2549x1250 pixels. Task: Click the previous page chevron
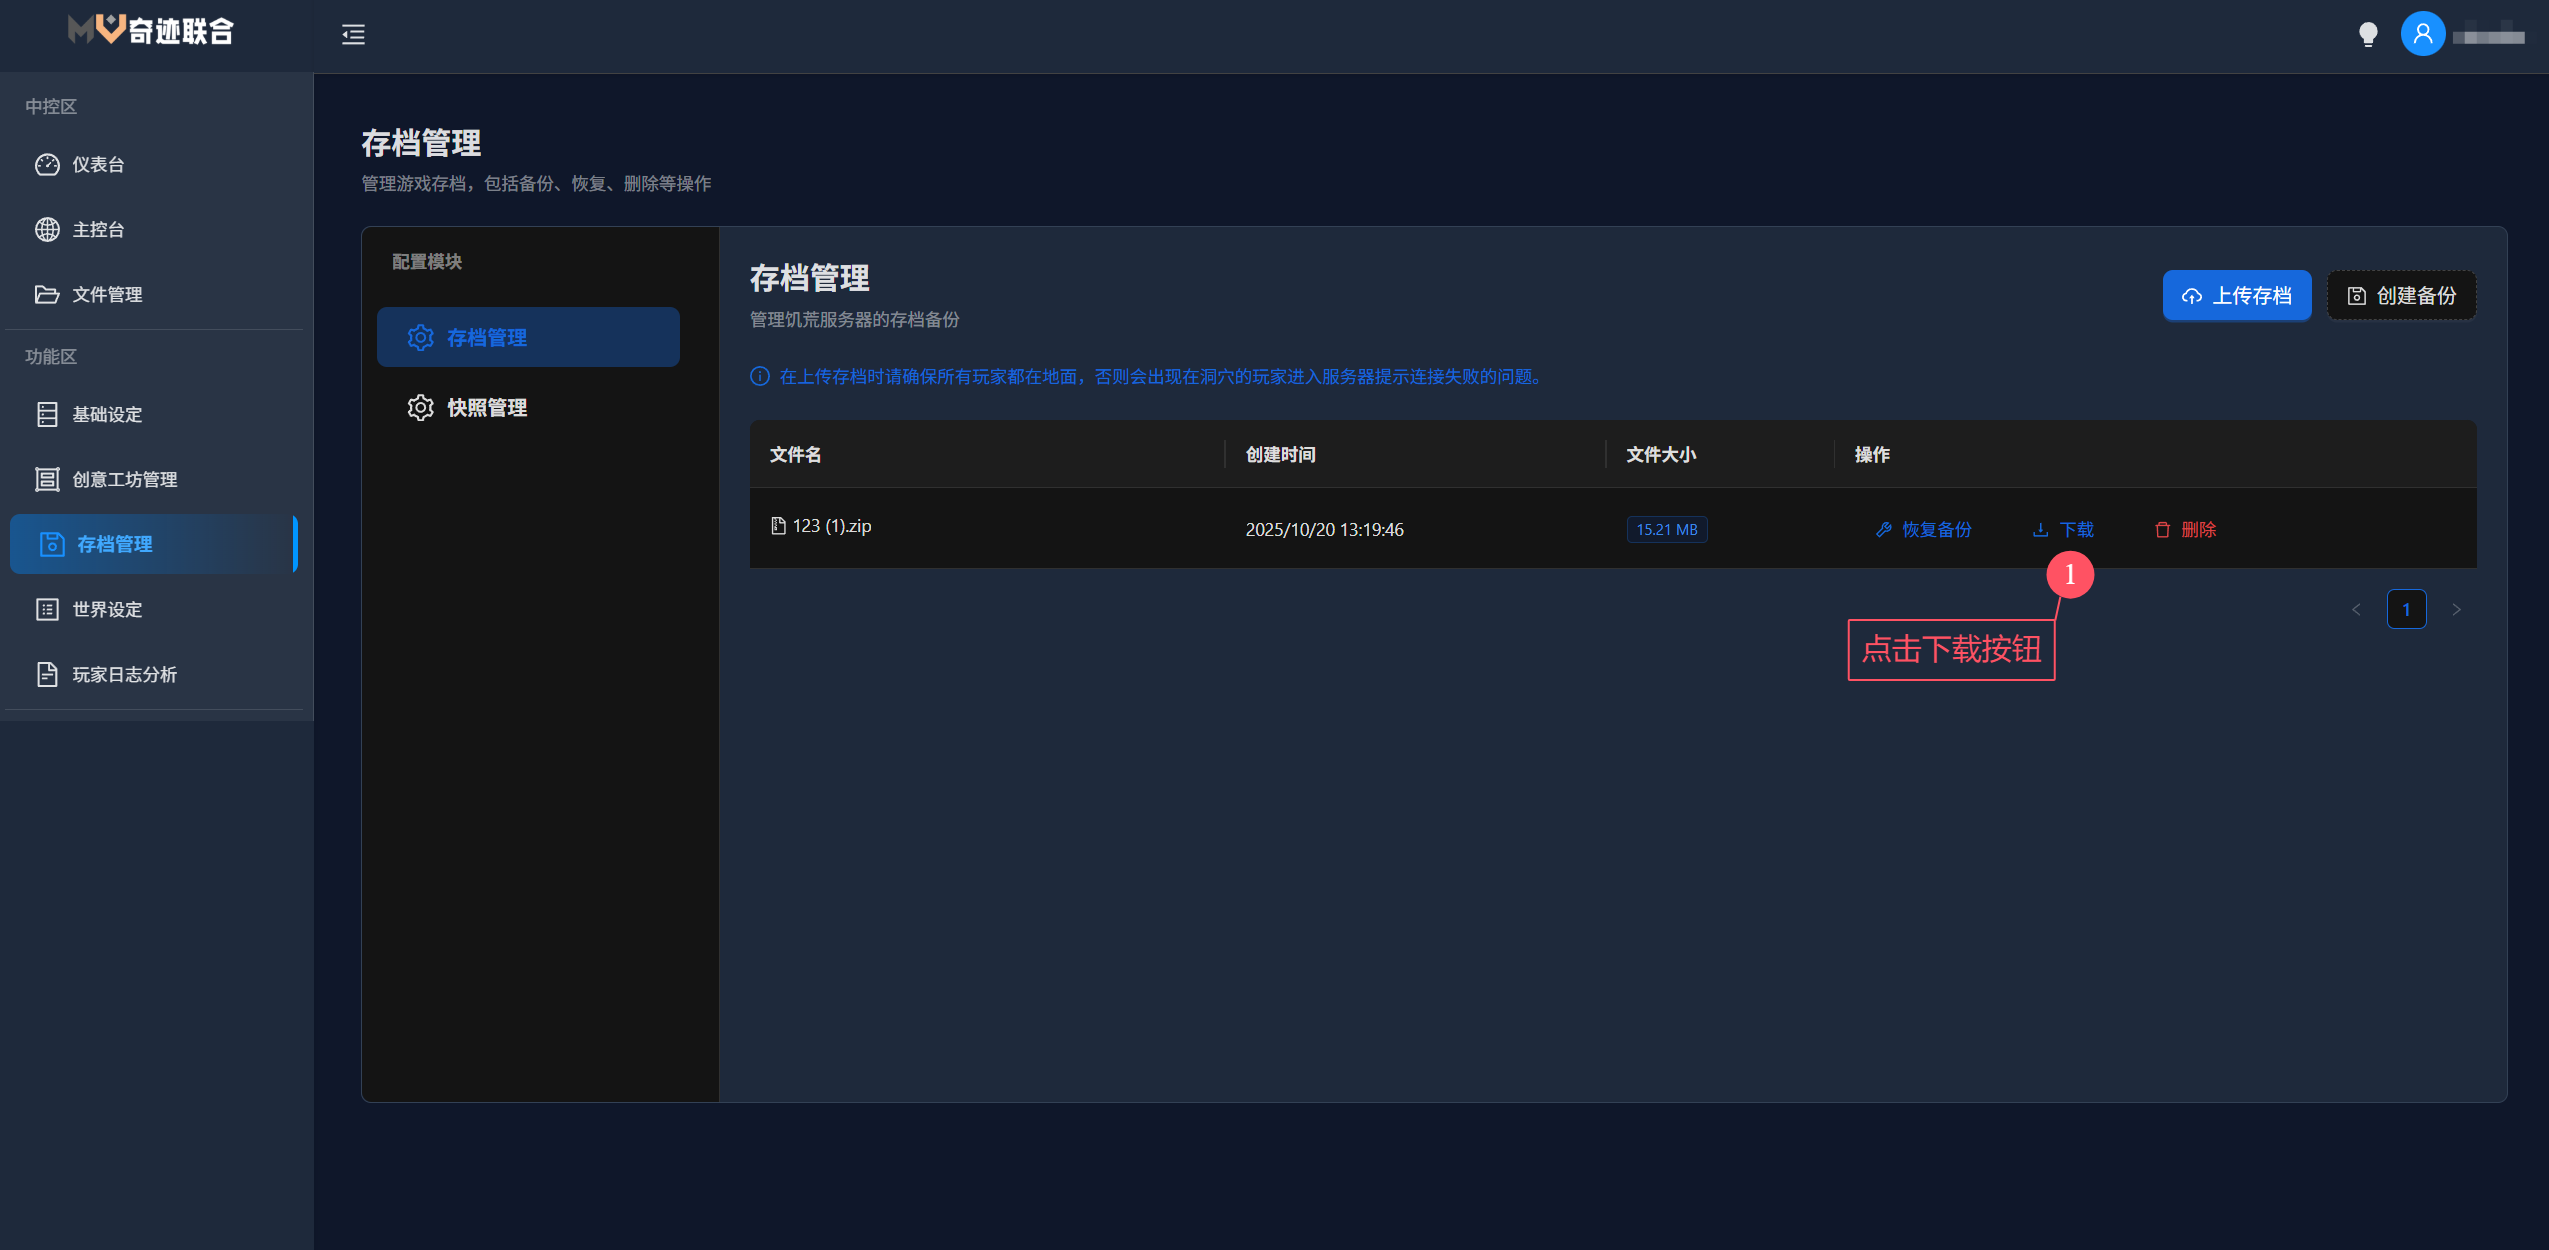(x=2356, y=609)
